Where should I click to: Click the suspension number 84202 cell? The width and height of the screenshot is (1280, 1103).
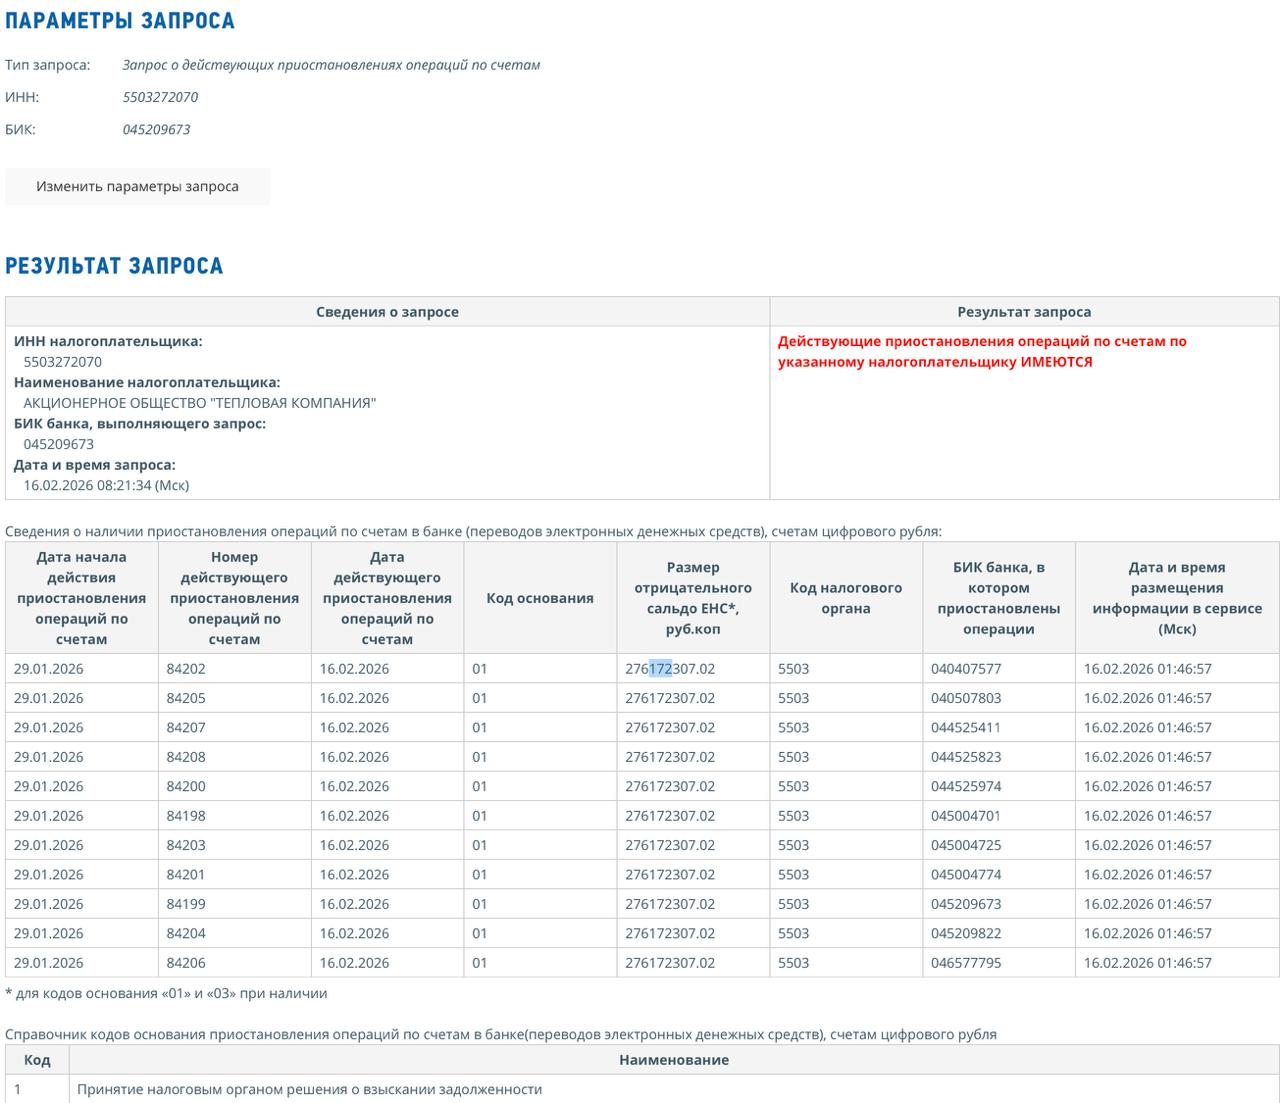[186, 669]
